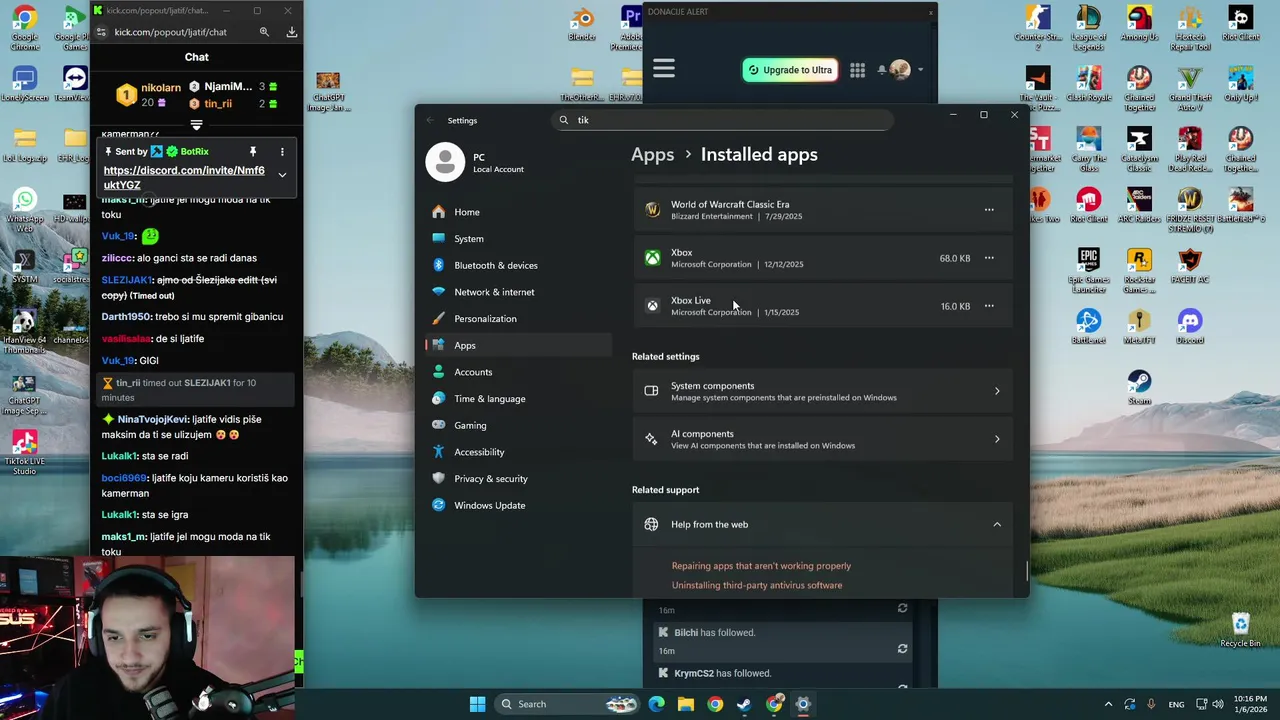The image size is (1280, 720).
Task: Select the Epic Games Launcher desktop icon
Action: coord(1088,271)
